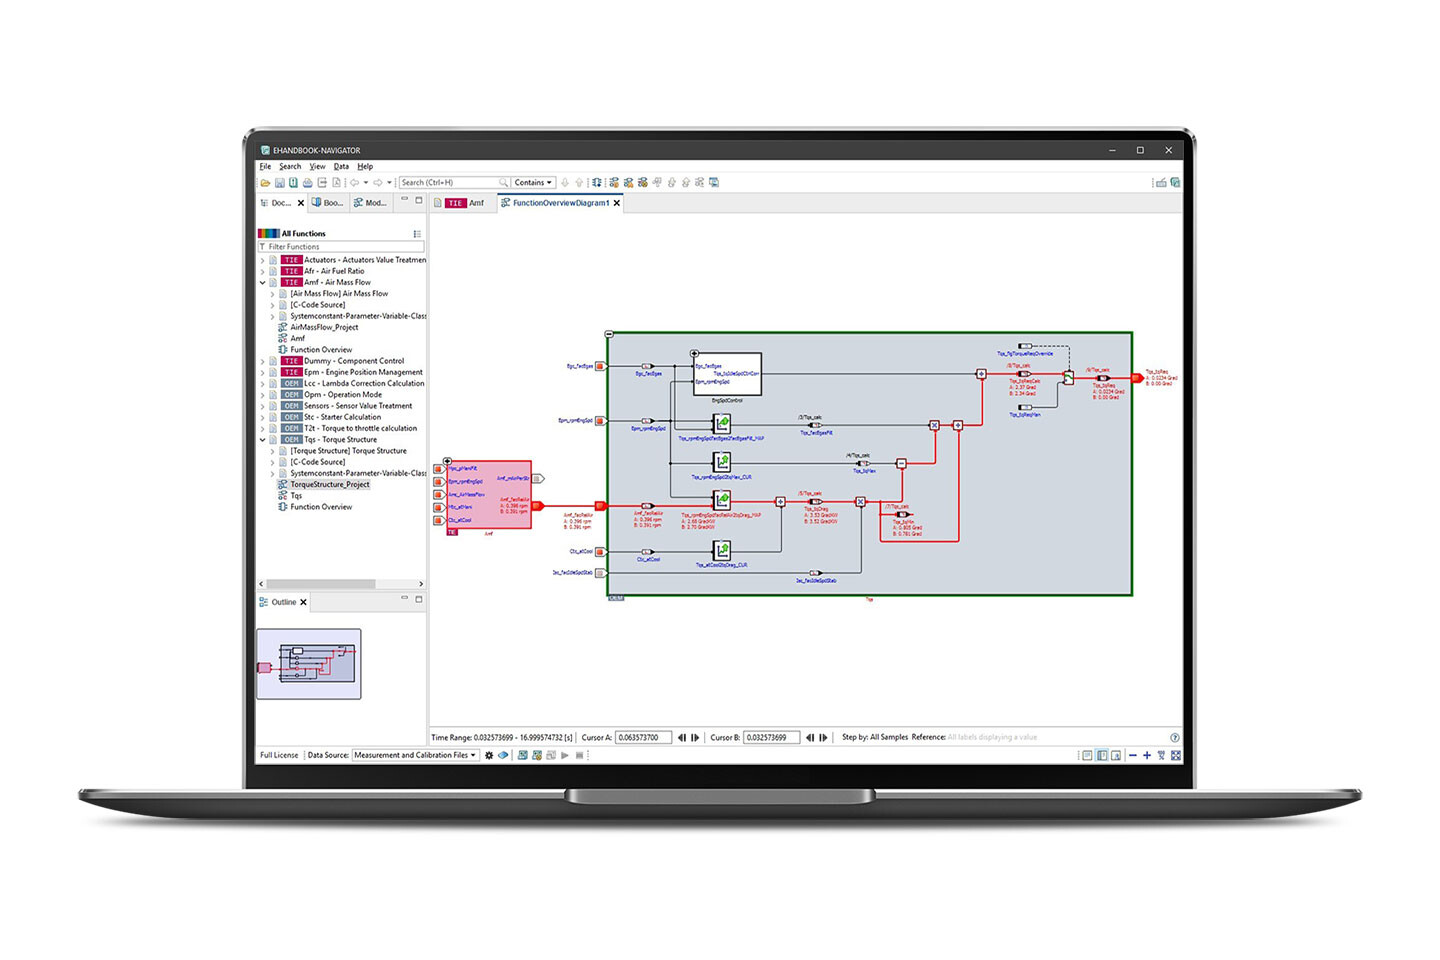1440x960 pixels.
Task: Go back with the left arrow icon
Action: point(354,183)
